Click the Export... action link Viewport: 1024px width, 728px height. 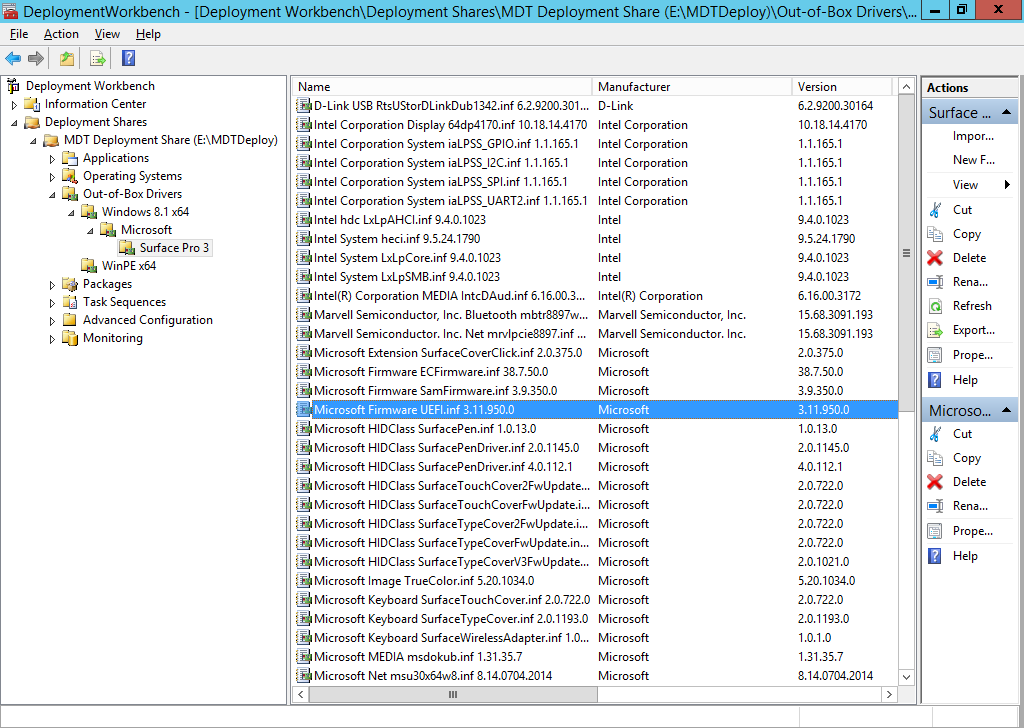974,330
